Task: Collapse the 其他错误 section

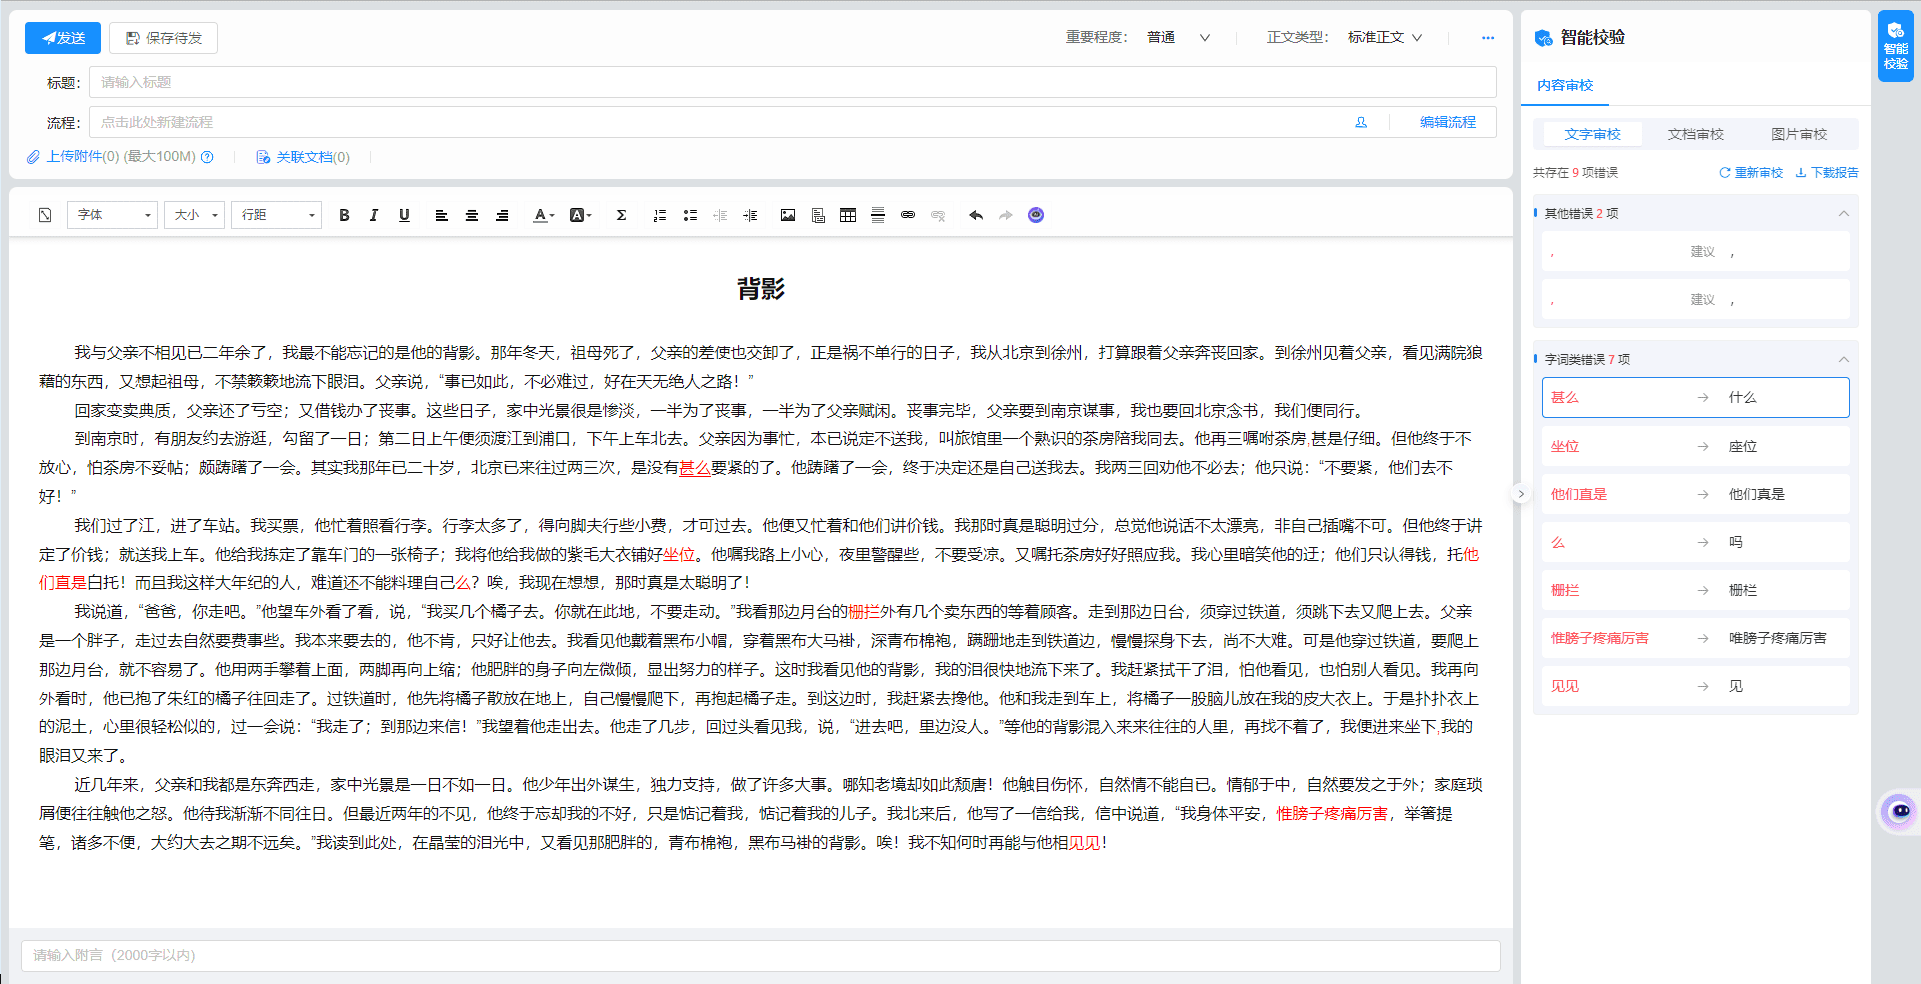Action: tap(1844, 213)
